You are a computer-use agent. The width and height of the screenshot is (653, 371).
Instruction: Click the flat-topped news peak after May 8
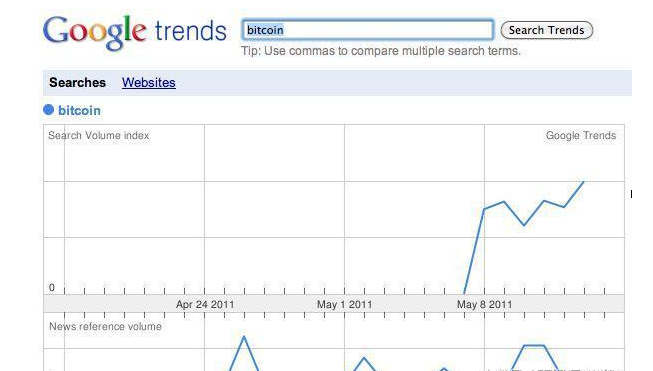[x=534, y=345]
